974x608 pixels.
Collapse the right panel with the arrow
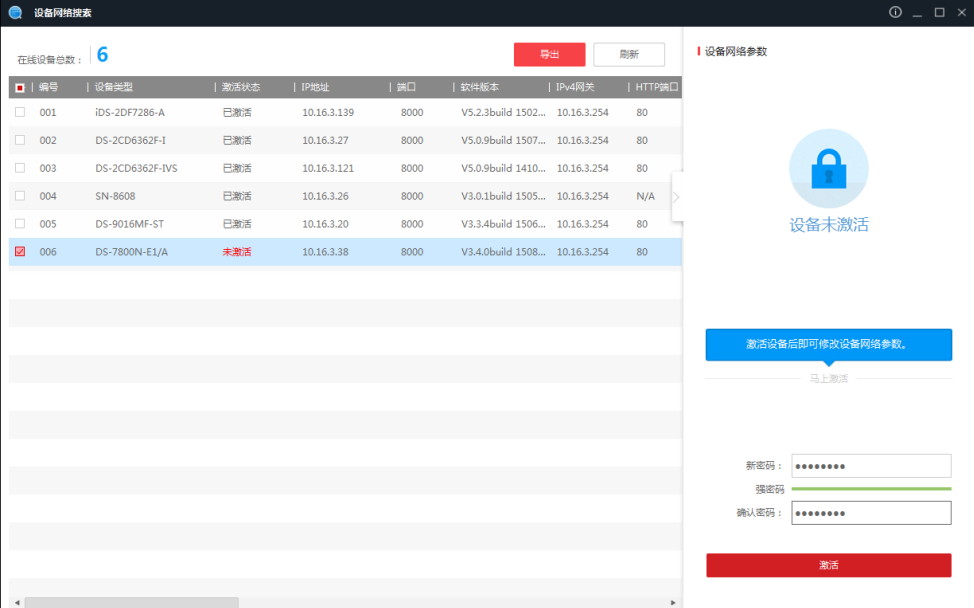[676, 197]
